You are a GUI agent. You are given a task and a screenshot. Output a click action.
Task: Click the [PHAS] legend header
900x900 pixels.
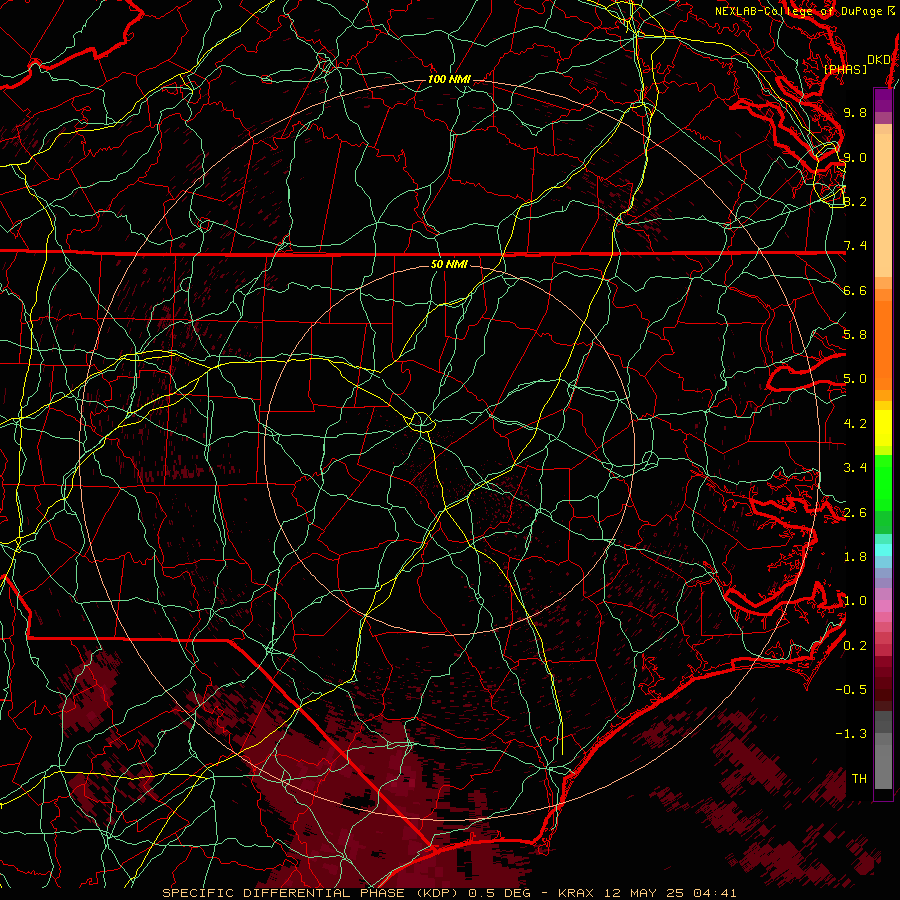click(x=845, y=69)
